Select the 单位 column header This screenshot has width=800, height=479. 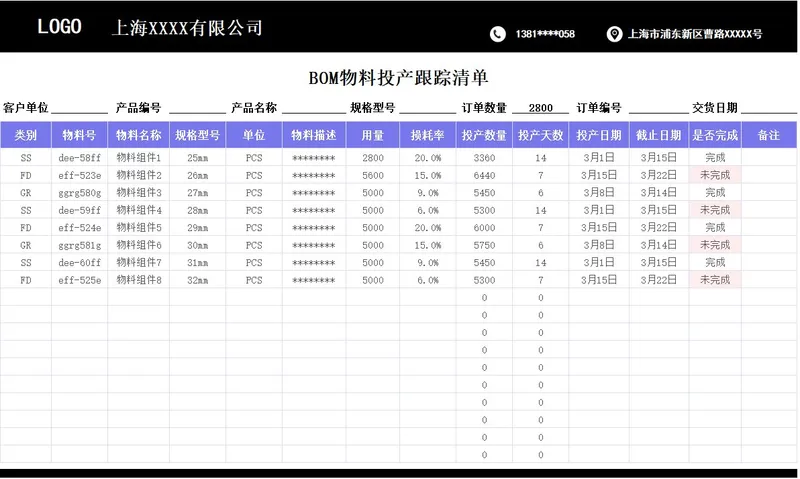254,135
